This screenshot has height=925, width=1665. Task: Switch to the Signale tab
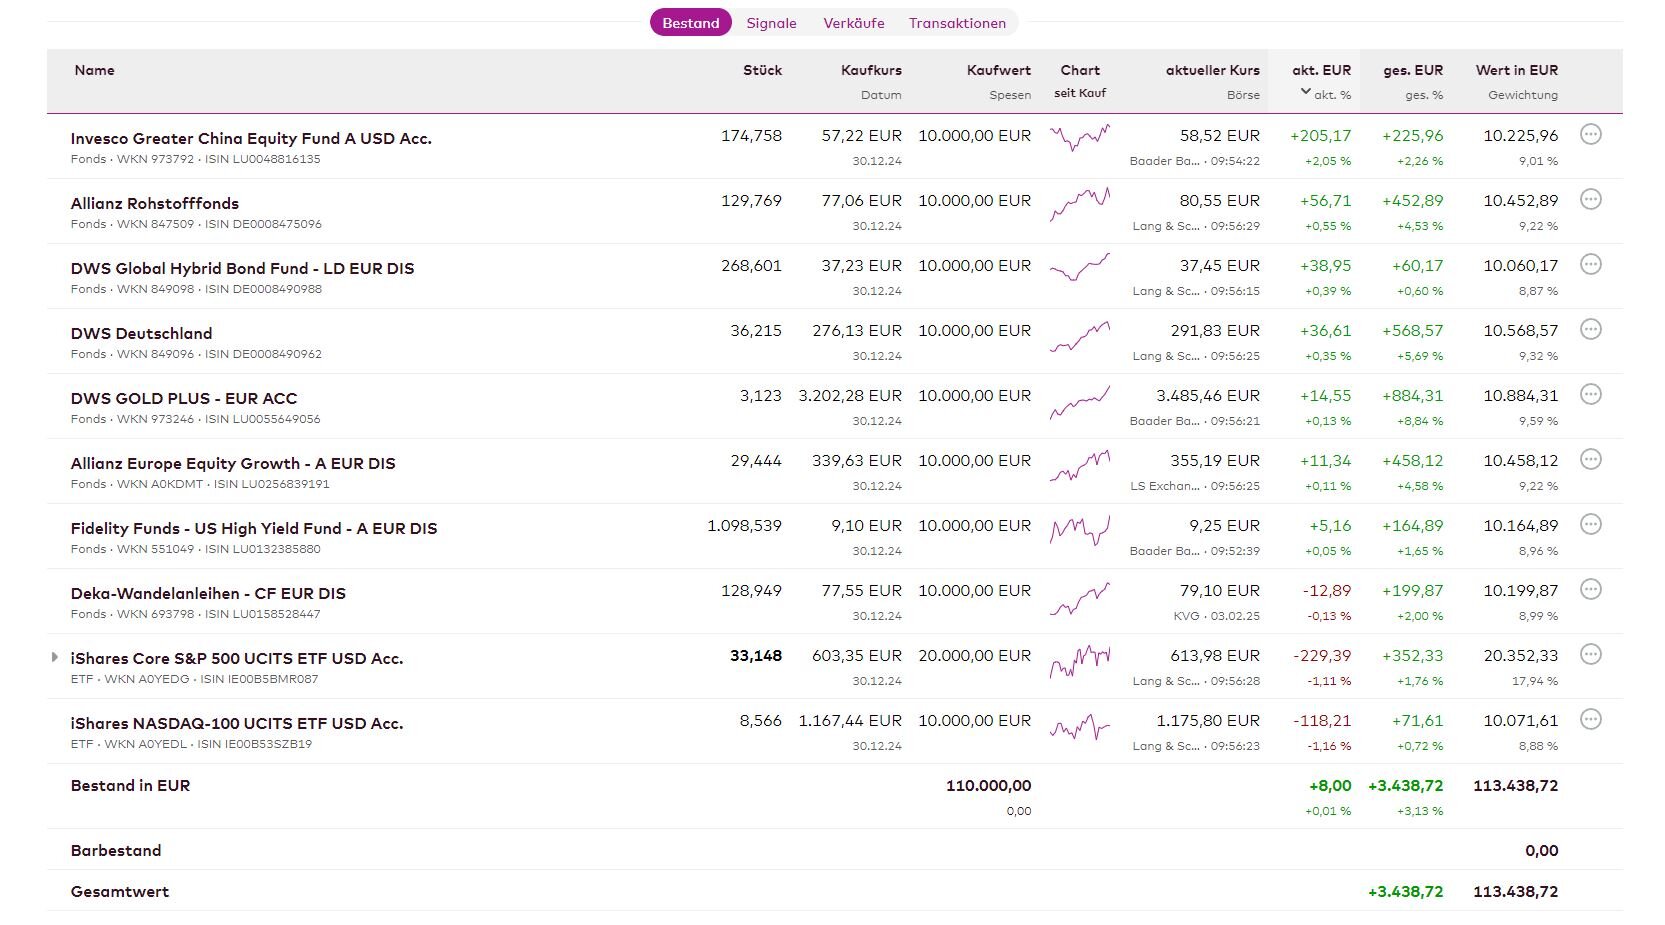[x=771, y=23]
